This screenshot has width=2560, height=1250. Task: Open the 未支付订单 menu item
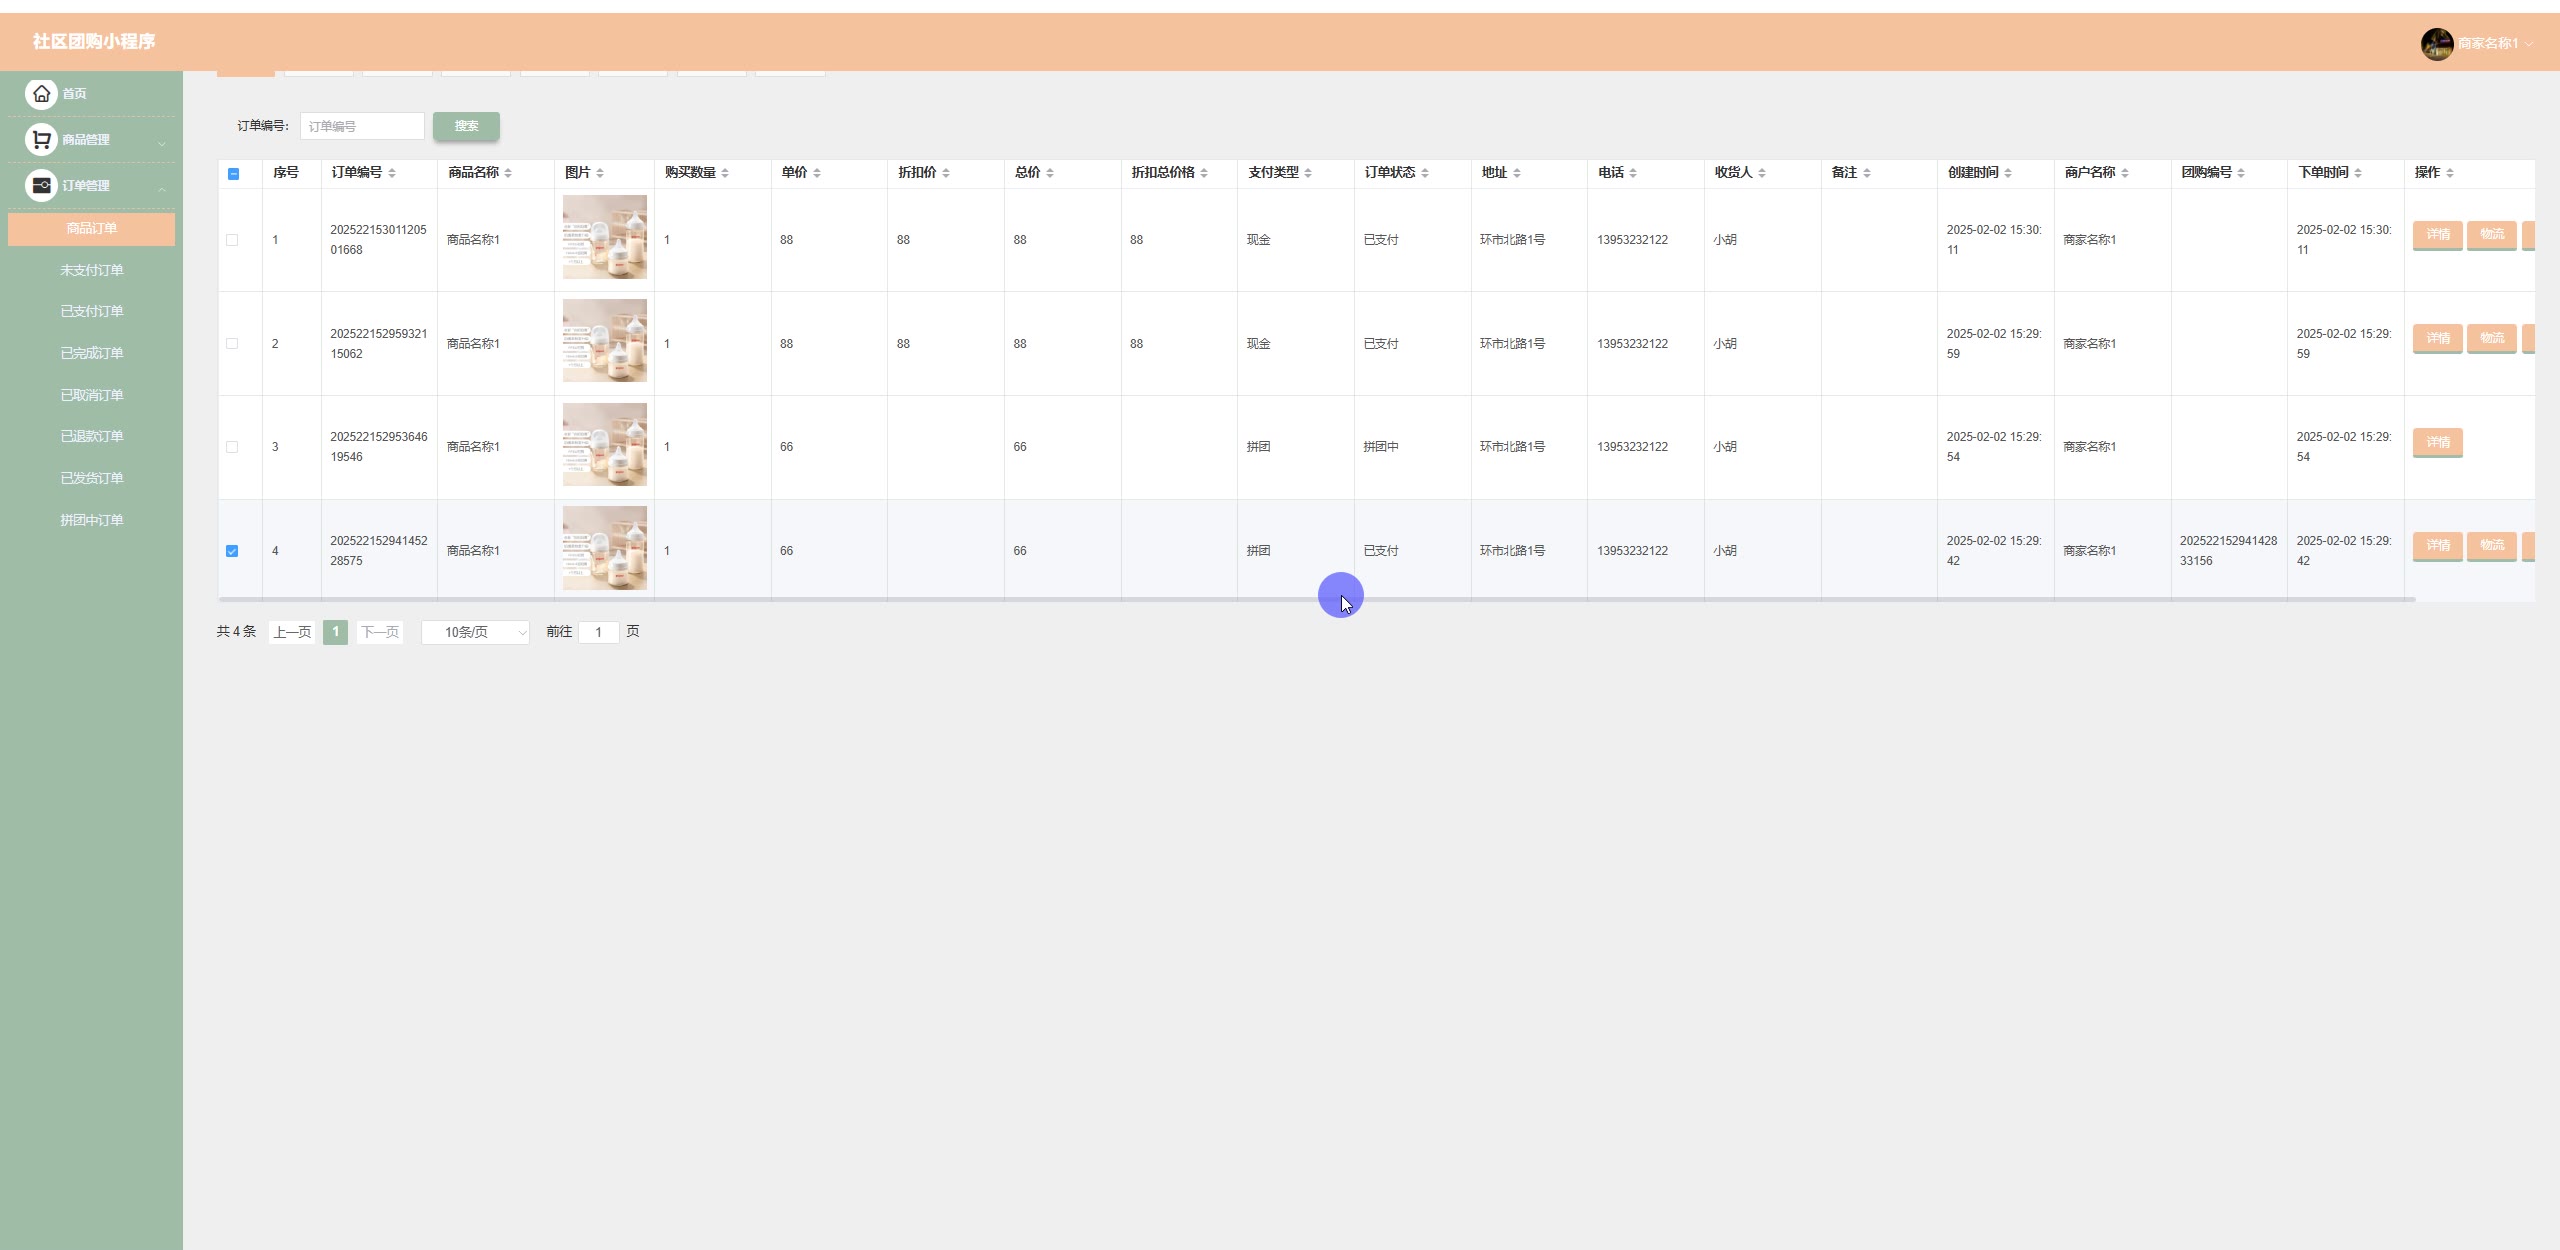coord(91,270)
